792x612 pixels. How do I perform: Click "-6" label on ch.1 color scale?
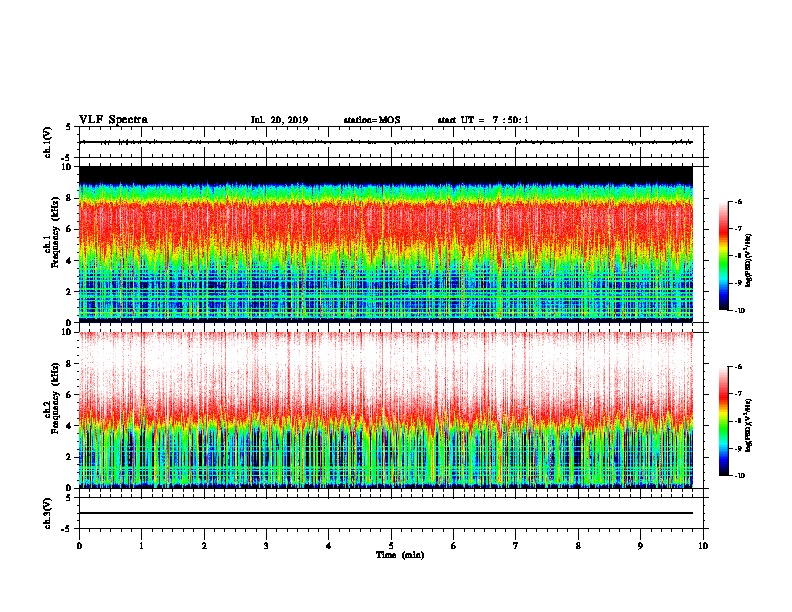tap(738, 201)
